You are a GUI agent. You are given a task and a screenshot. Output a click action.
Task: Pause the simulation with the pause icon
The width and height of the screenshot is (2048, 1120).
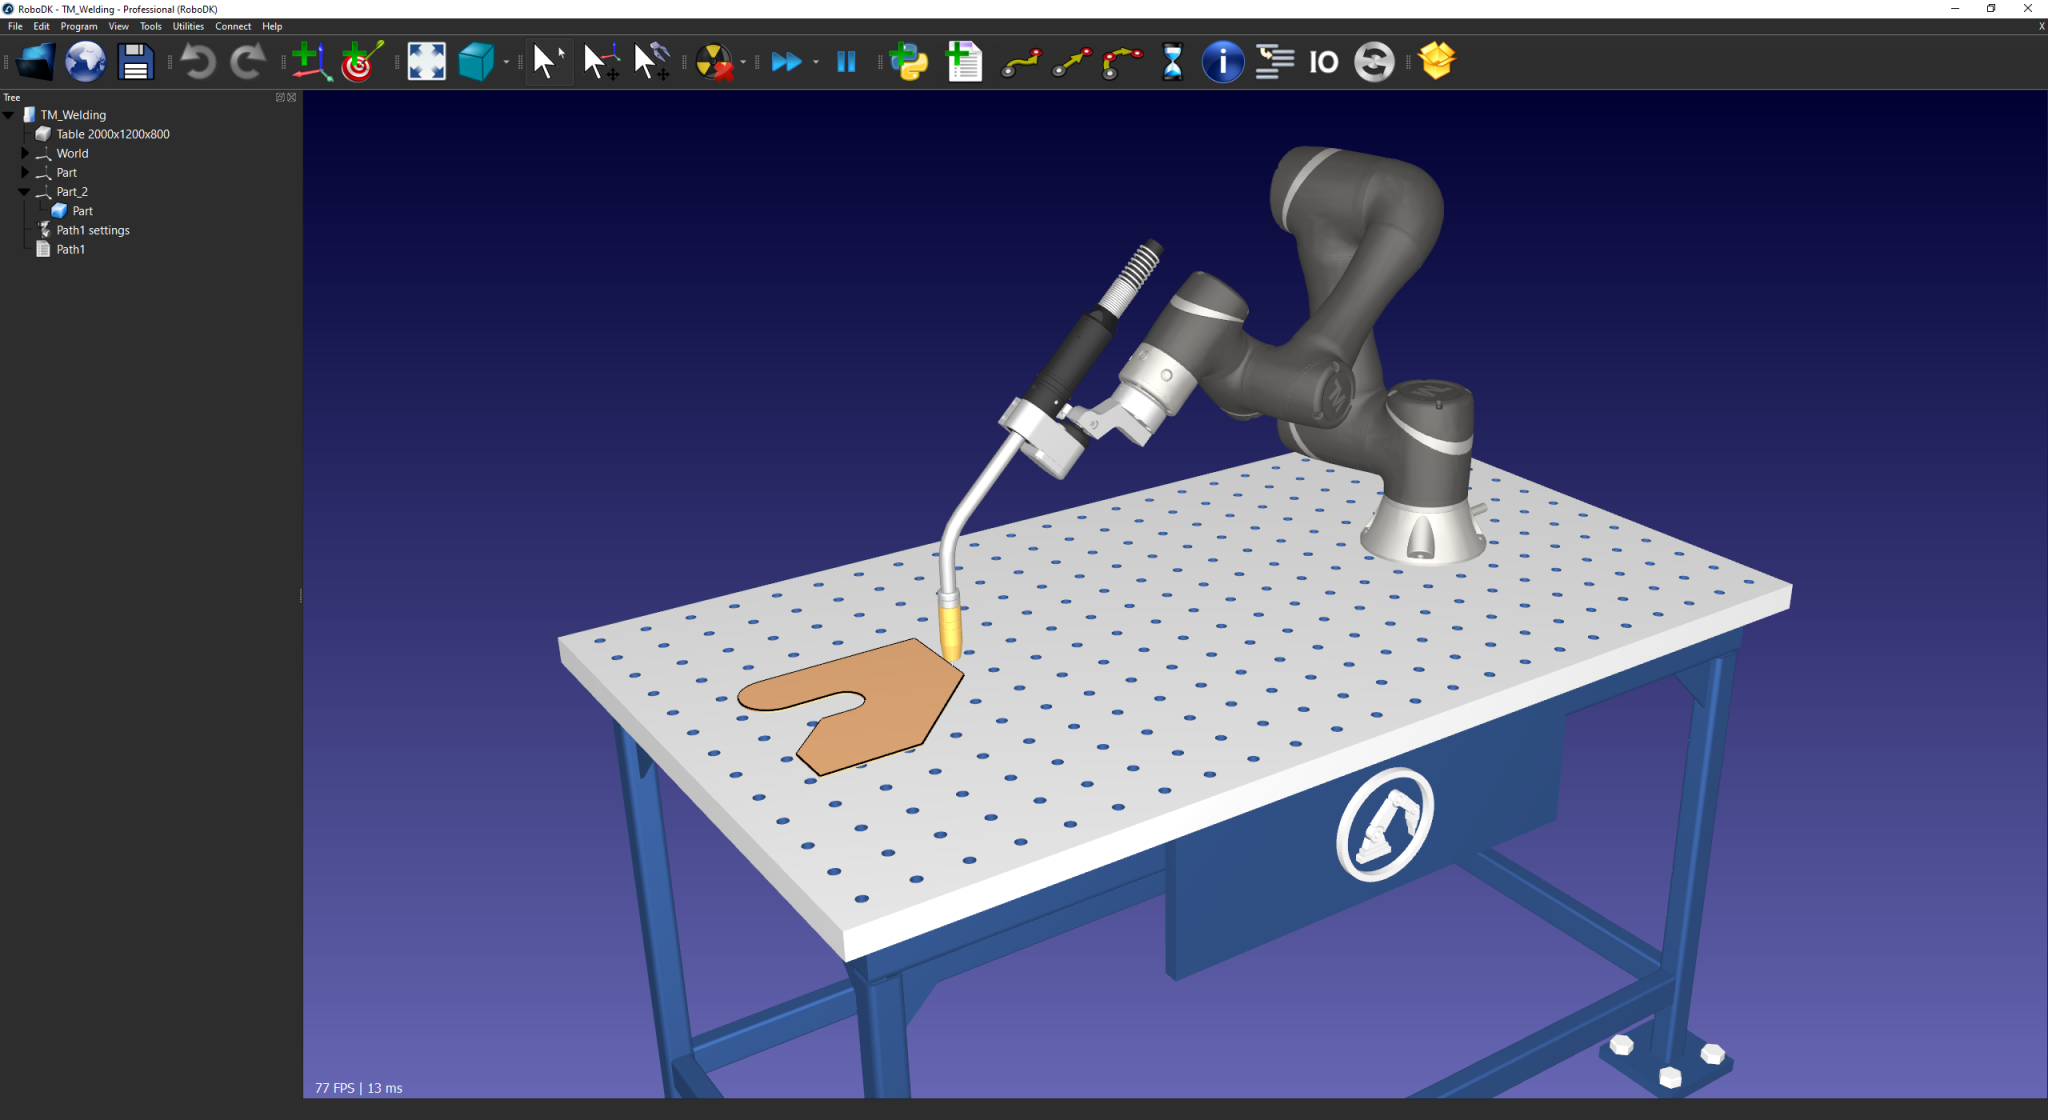point(845,62)
